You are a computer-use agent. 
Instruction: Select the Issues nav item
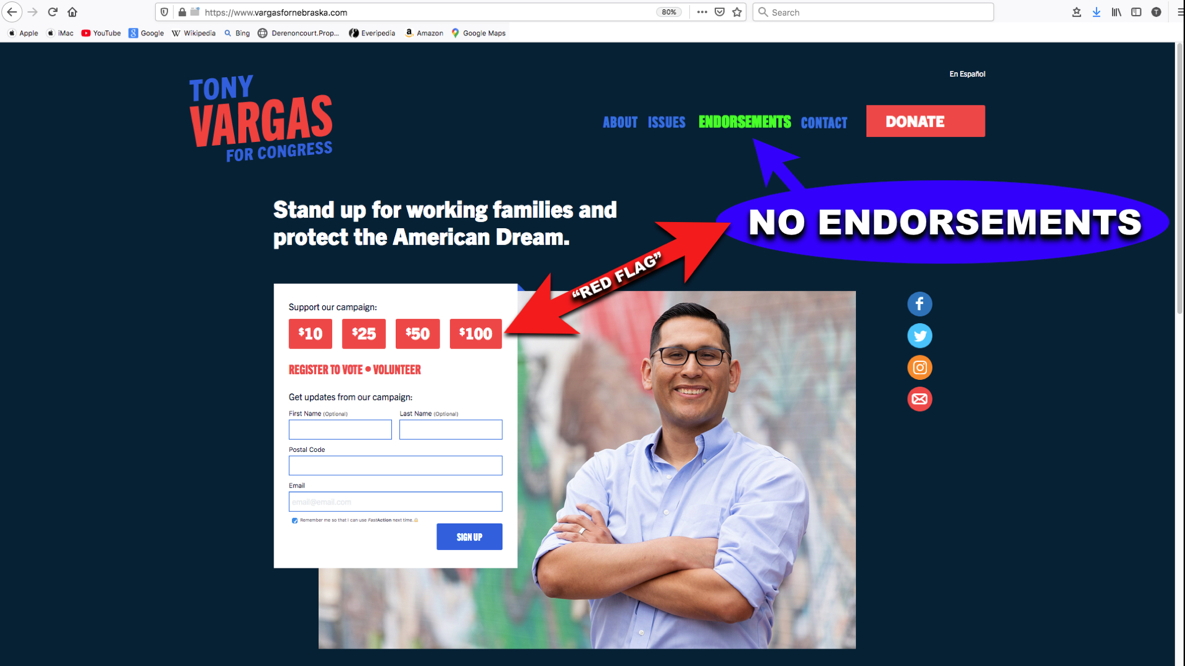pyautogui.click(x=667, y=122)
